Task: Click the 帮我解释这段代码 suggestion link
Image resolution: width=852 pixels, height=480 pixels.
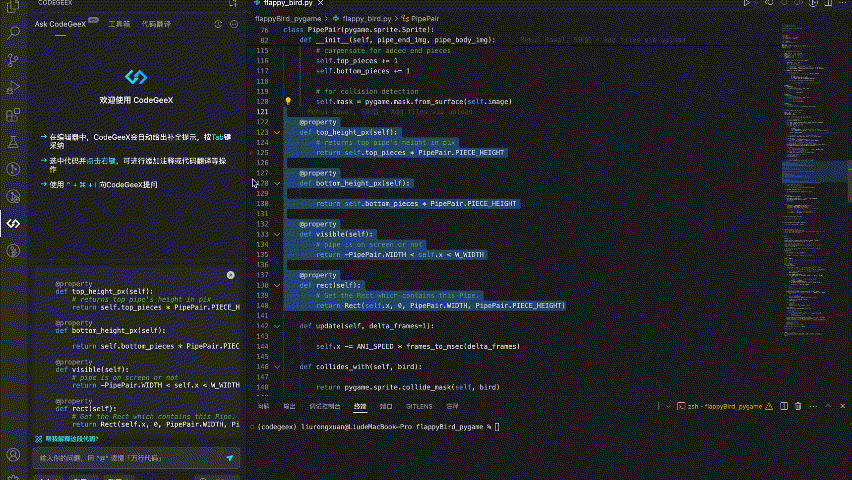Action: pos(70,438)
